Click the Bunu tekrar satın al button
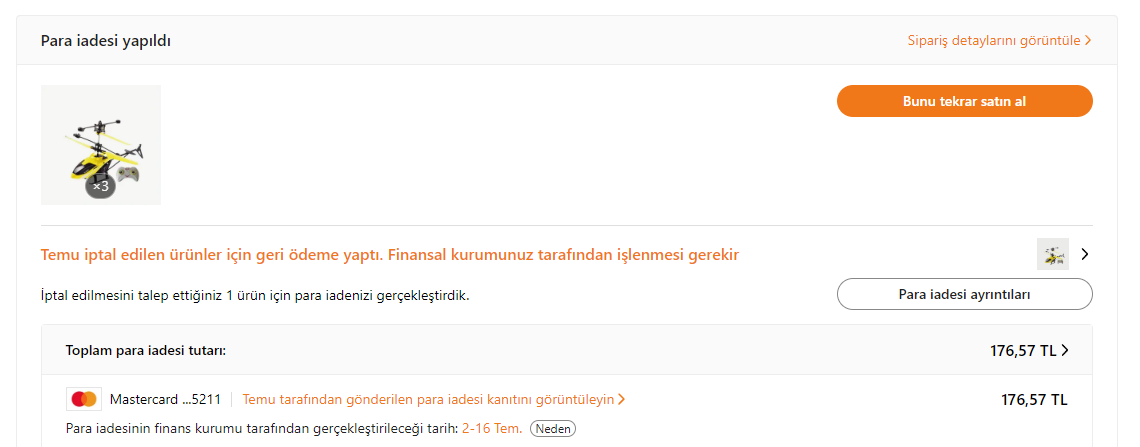 tap(965, 101)
